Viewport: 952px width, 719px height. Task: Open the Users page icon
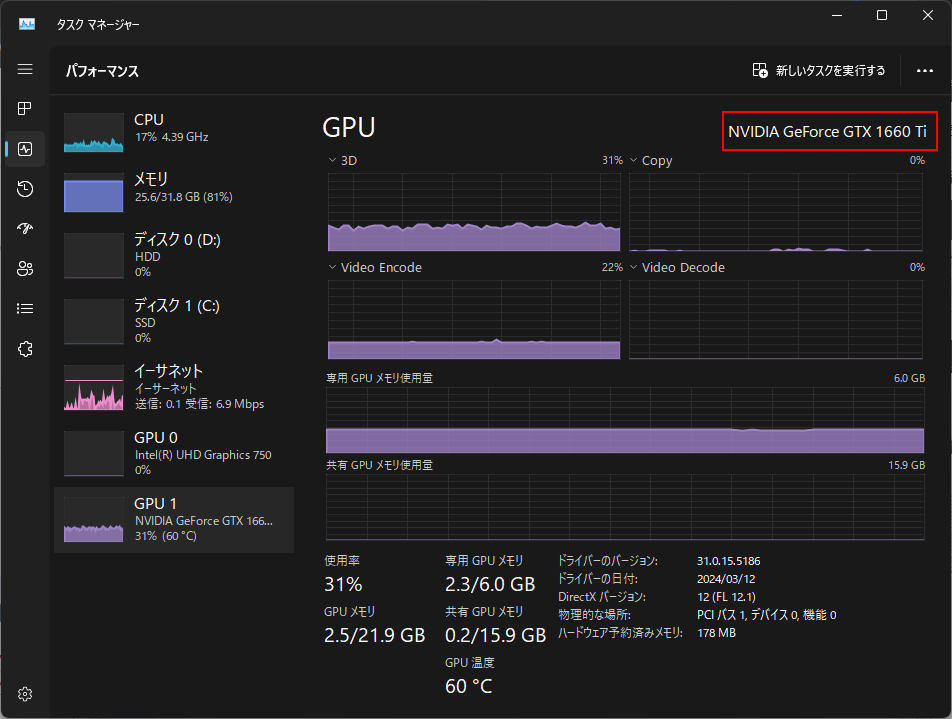coord(25,268)
